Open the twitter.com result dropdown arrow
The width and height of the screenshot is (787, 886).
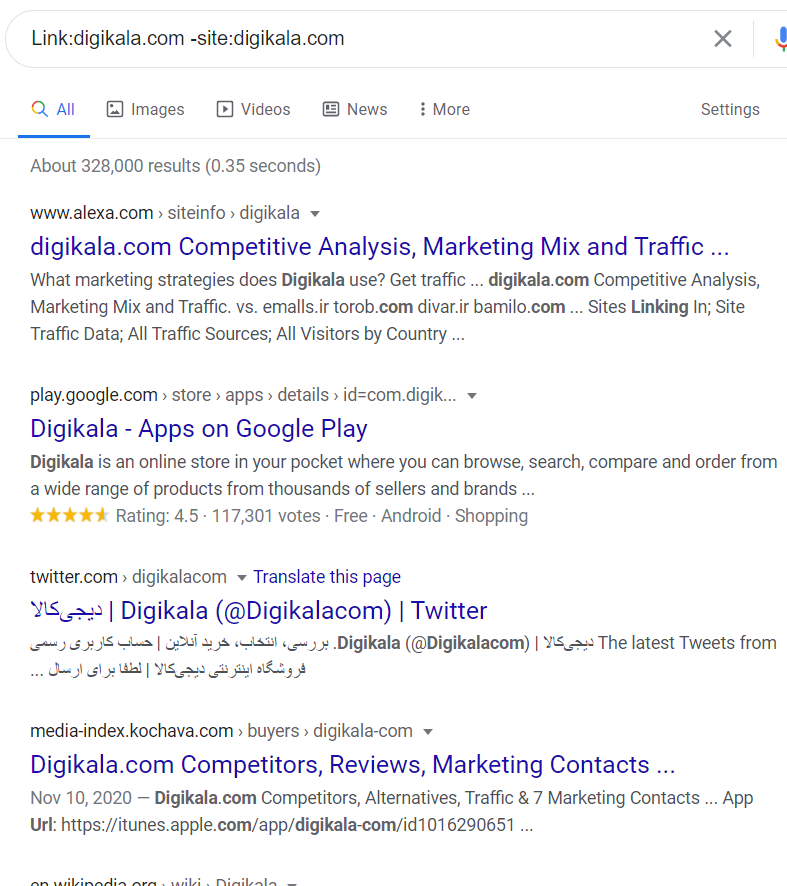pos(241,577)
